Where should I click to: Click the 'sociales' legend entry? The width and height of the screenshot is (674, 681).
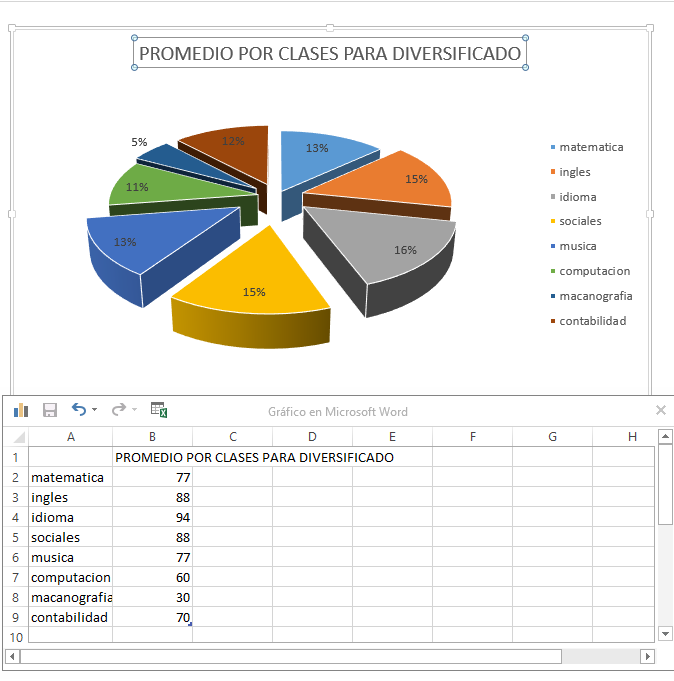576,221
